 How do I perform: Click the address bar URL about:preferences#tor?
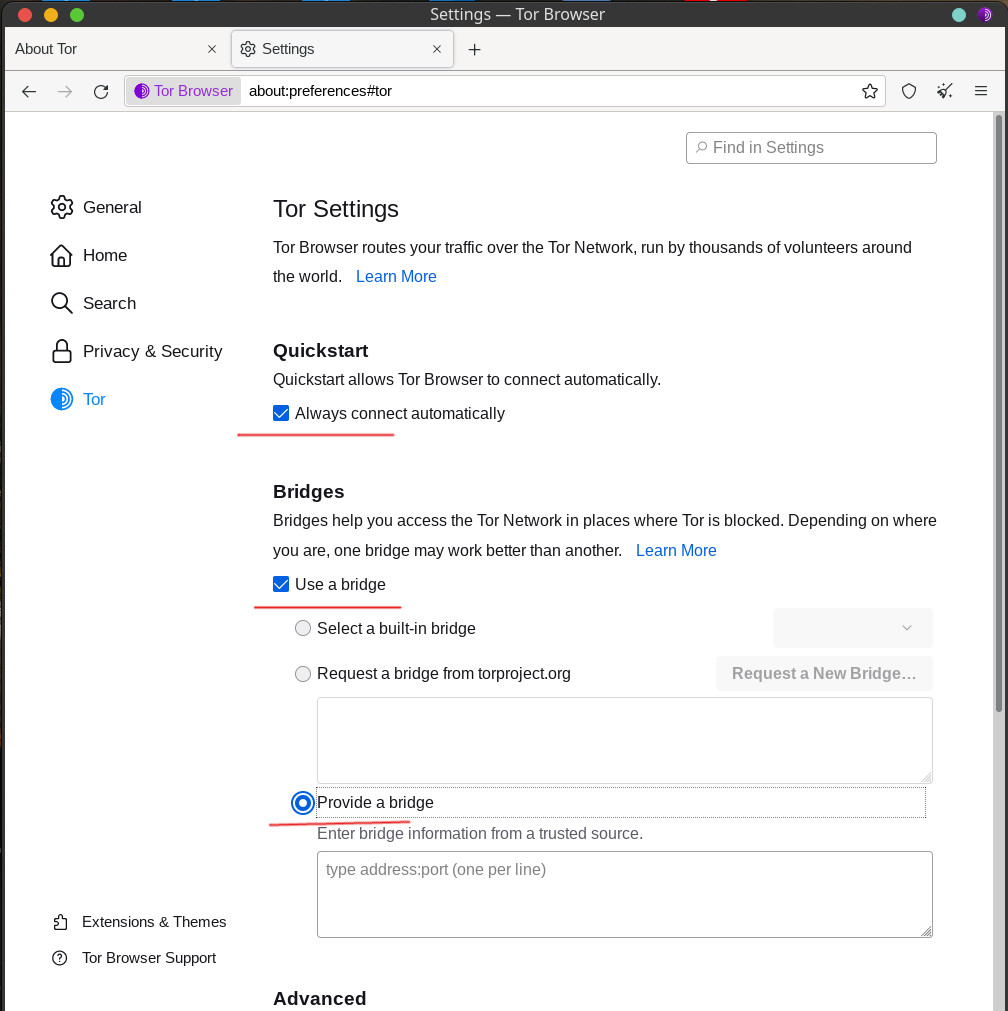tap(321, 91)
